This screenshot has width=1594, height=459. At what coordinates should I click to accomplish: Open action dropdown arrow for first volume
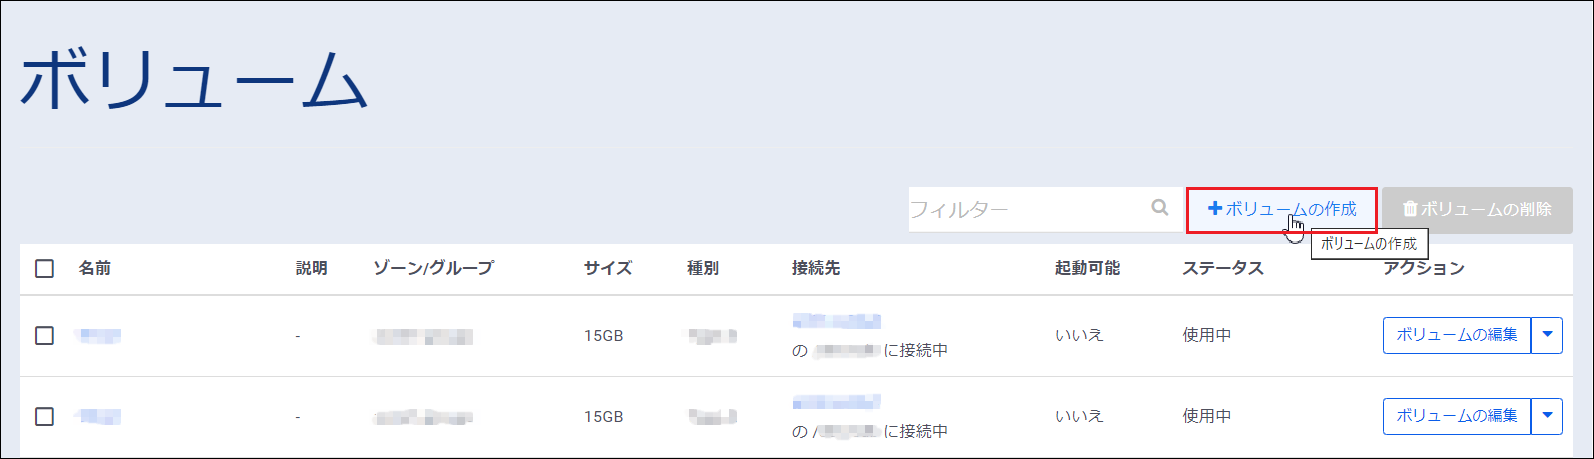pos(1547,335)
